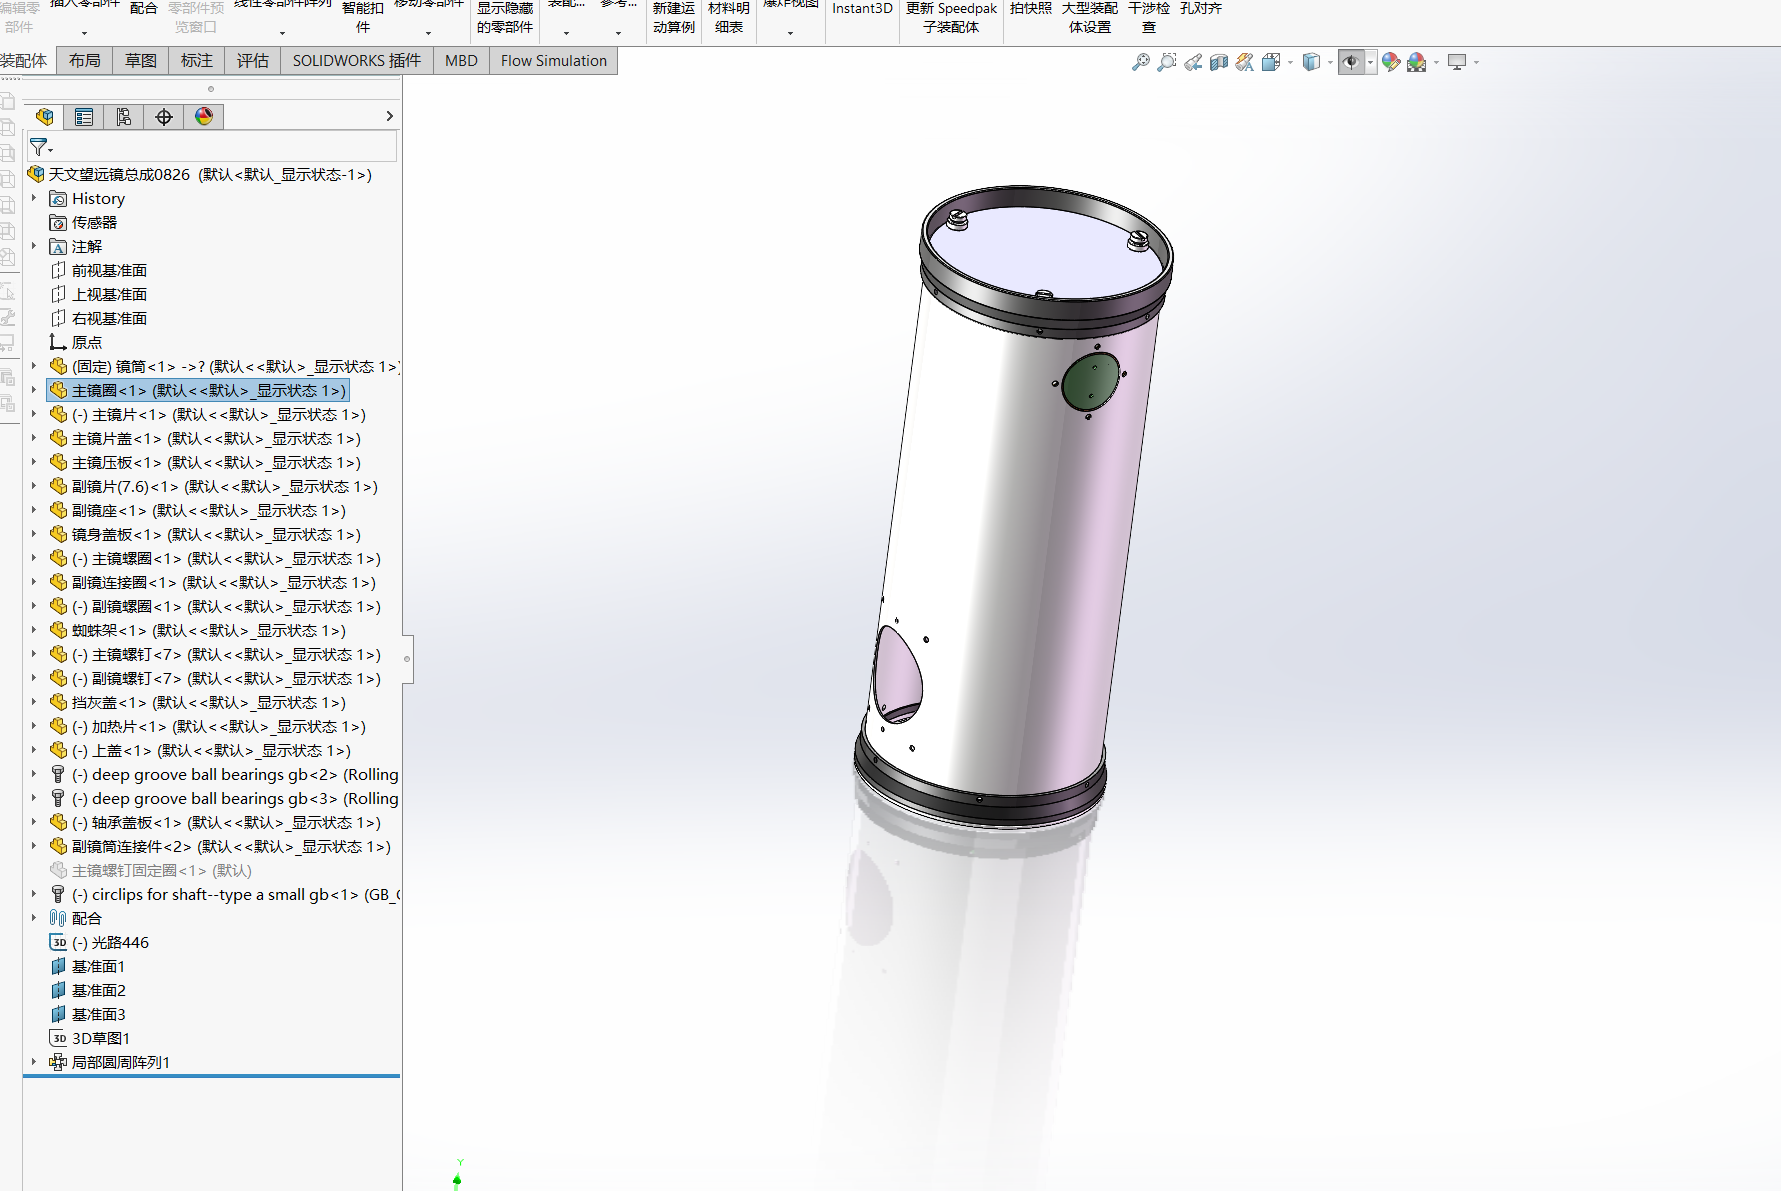Click the 基准面1 plane icon
Image resolution: width=1781 pixels, height=1191 pixels.
[58, 967]
